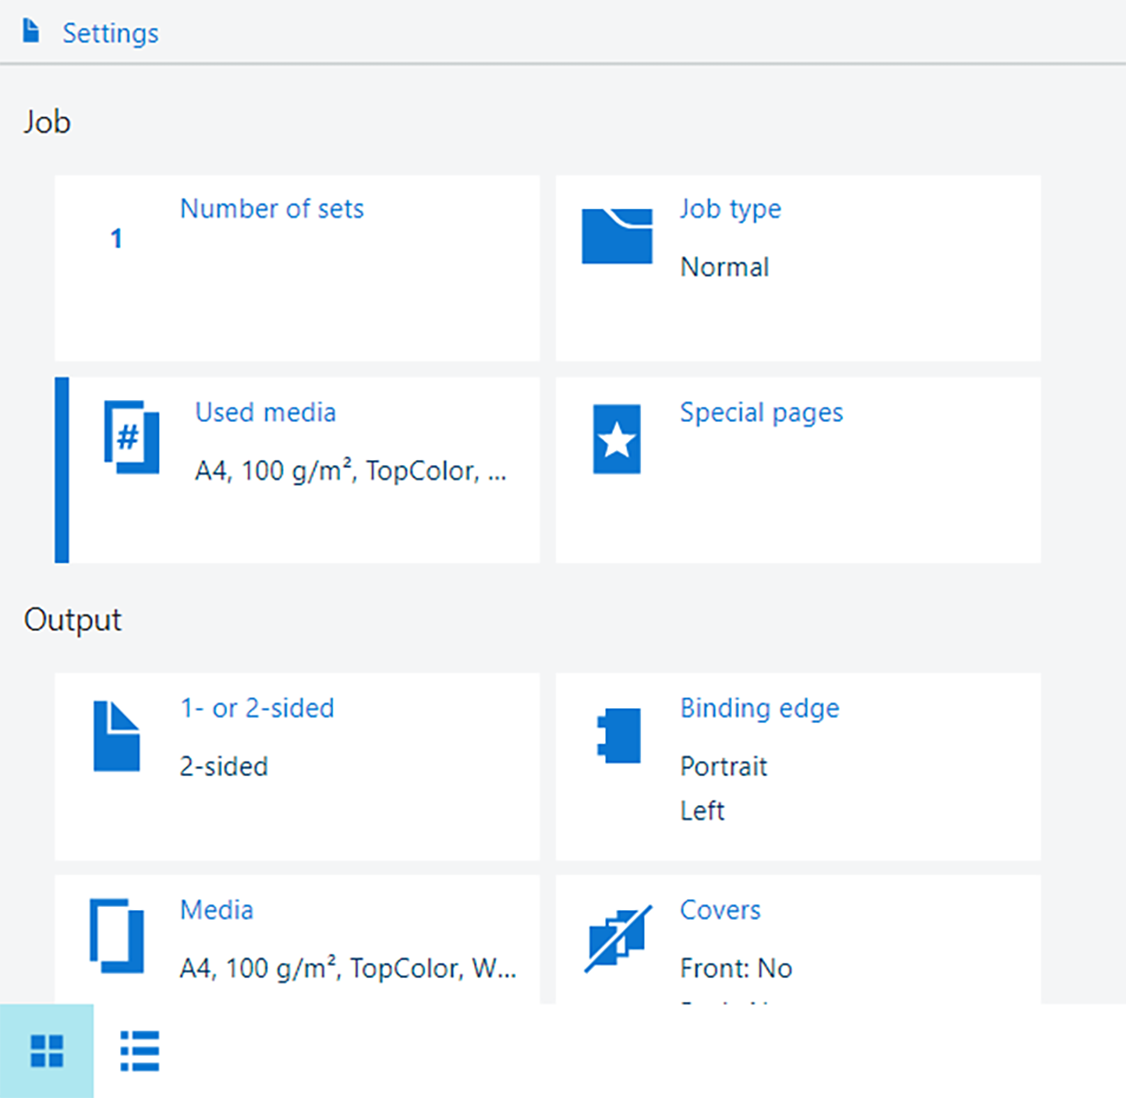Screen dimensions: 1126x1098
Task: Open the Job type setting label
Action: tap(730, 209)
